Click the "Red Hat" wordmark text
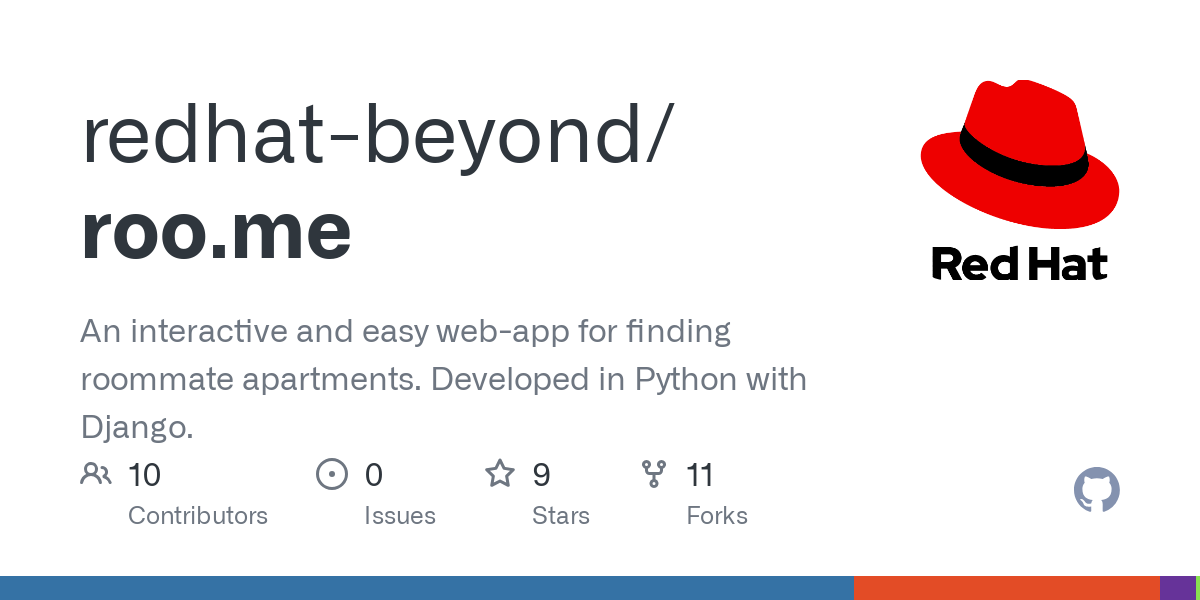Viewport: 1200px width, 600px height. [x=1019, y=264]
